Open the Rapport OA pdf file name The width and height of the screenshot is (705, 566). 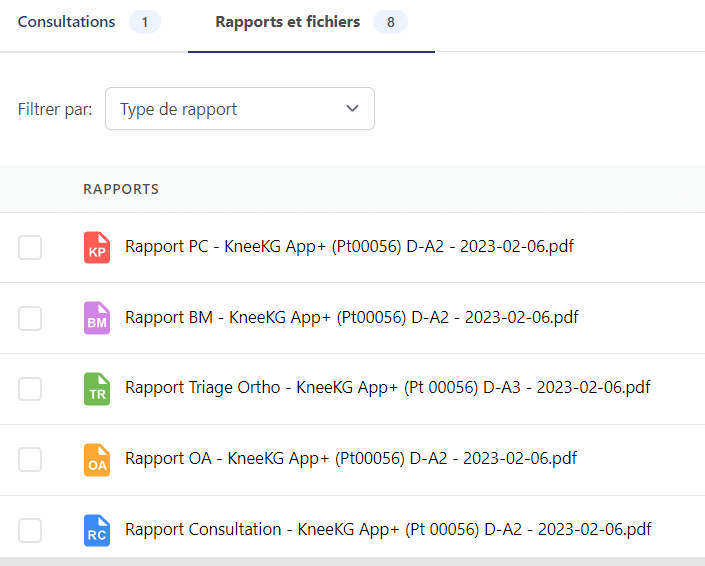(x=351, y=459)
